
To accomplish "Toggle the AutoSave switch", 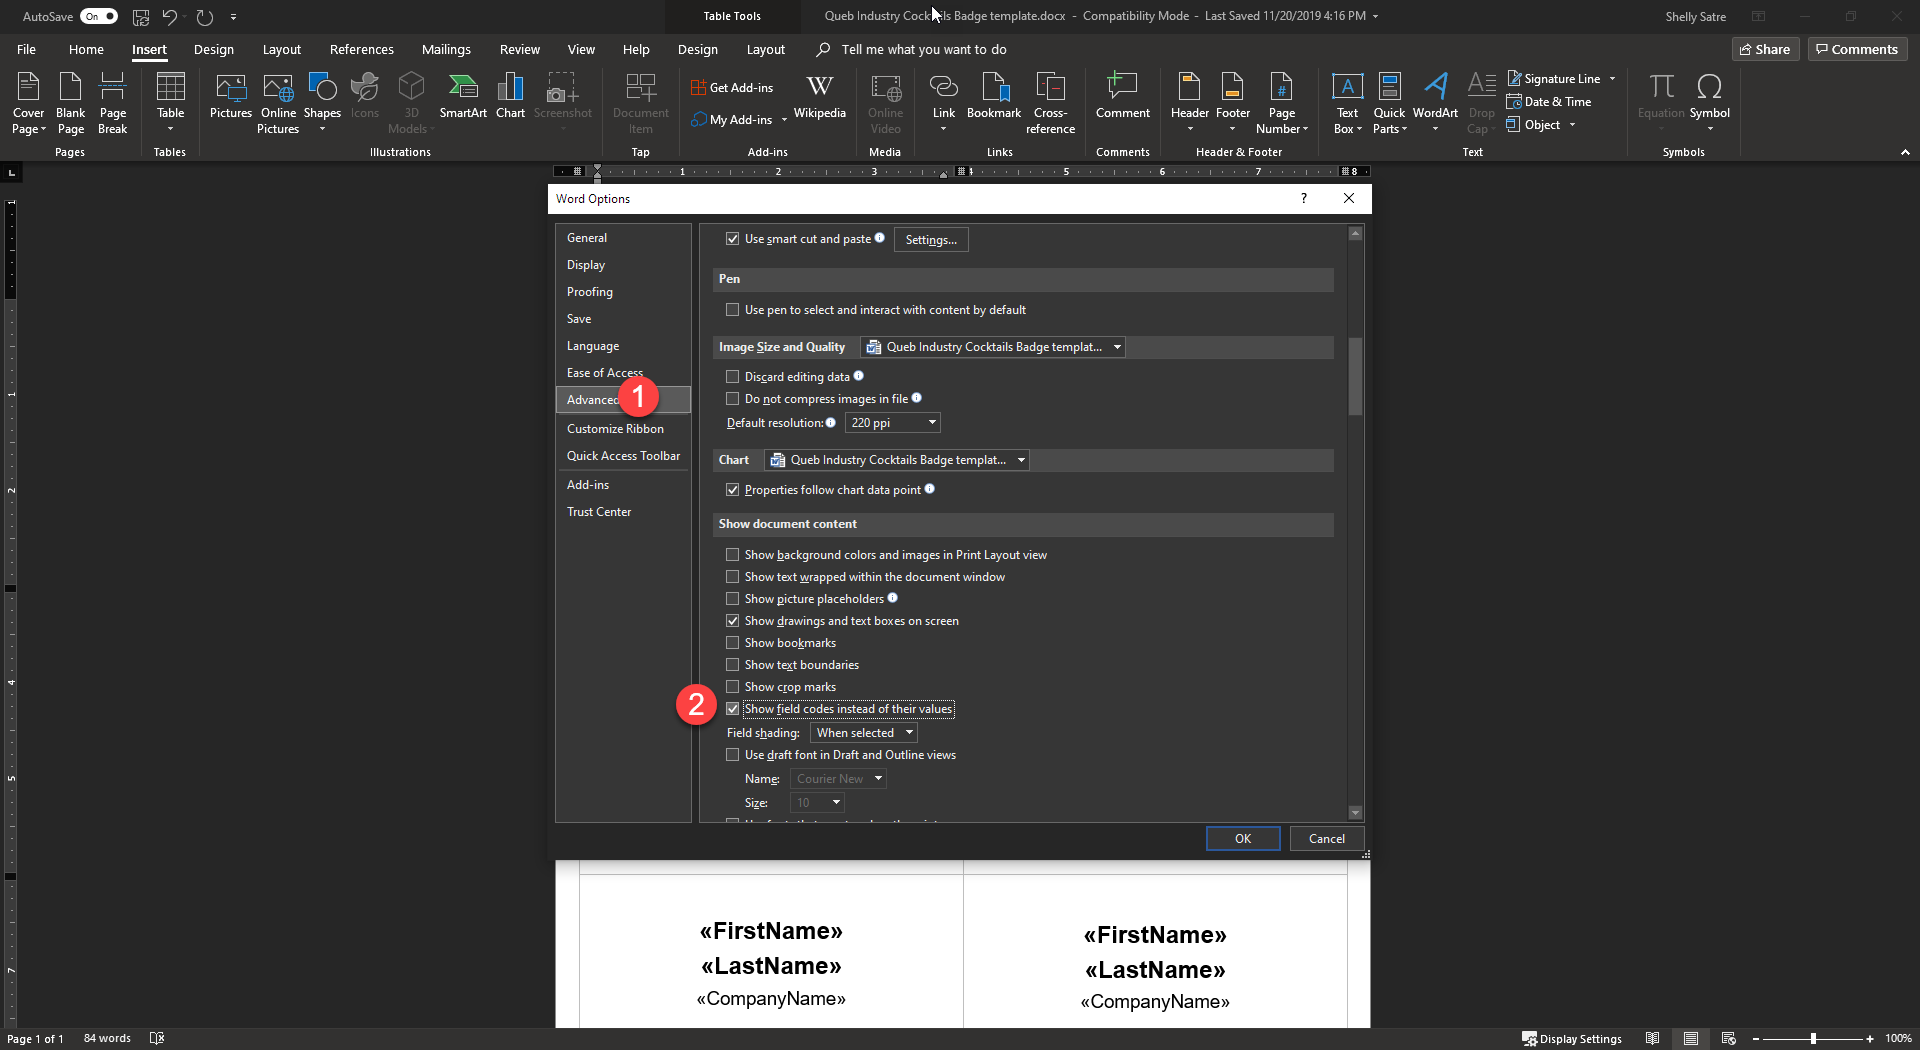I will coord(98,16).
